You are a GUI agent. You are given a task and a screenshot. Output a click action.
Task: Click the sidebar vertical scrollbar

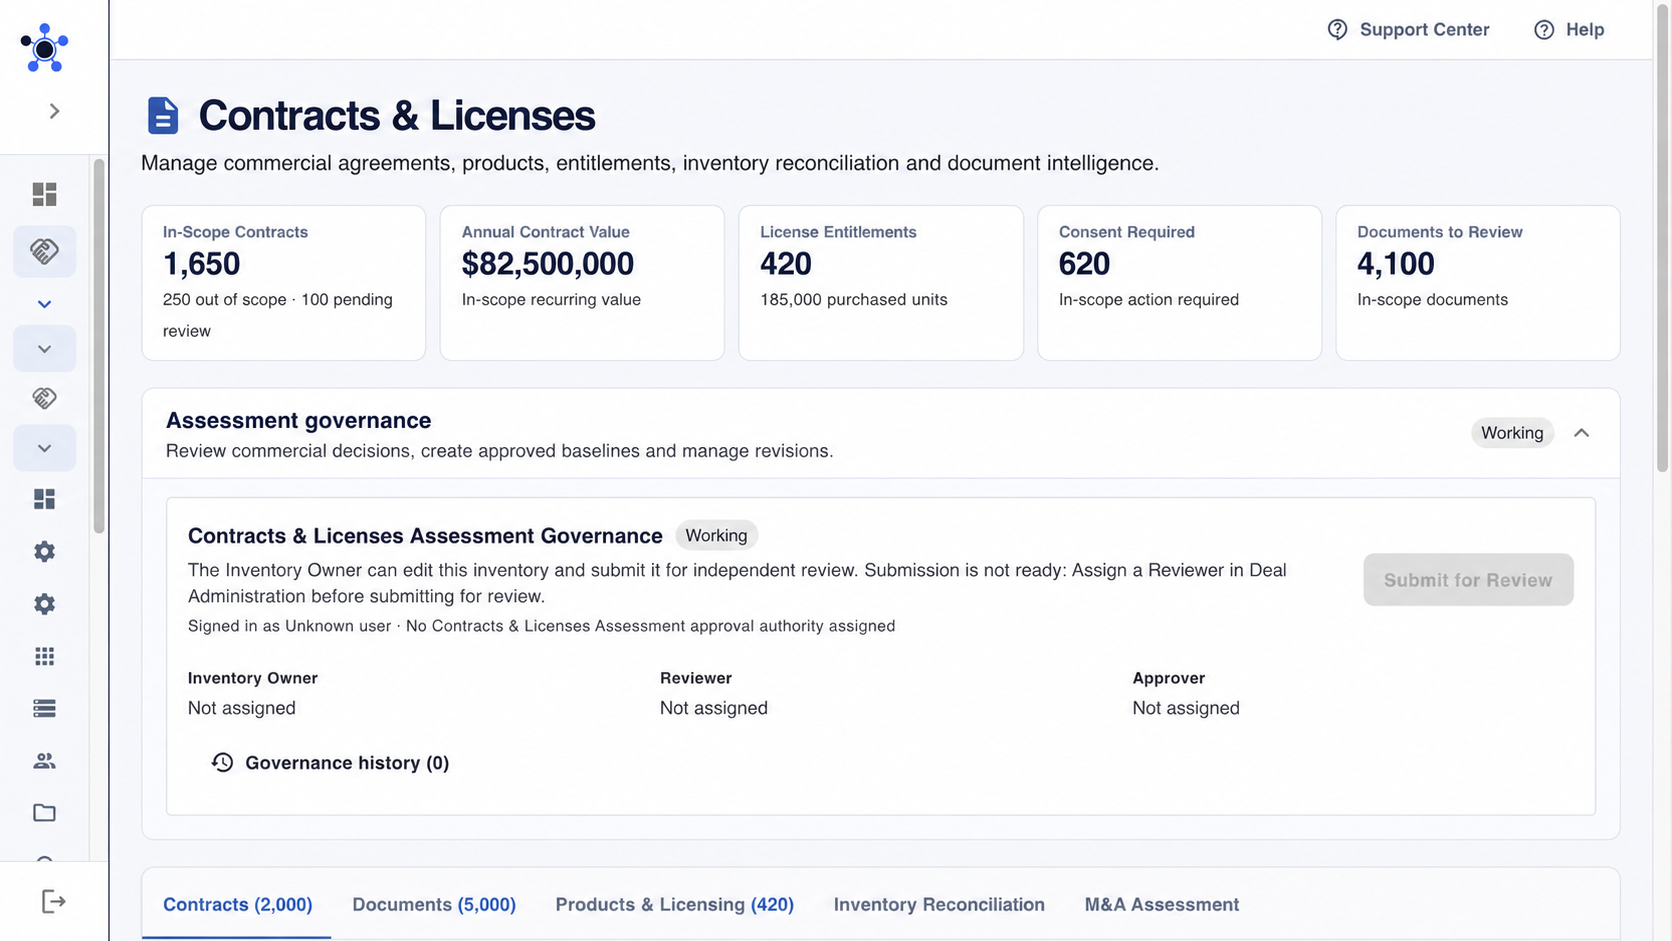(99, 346)
